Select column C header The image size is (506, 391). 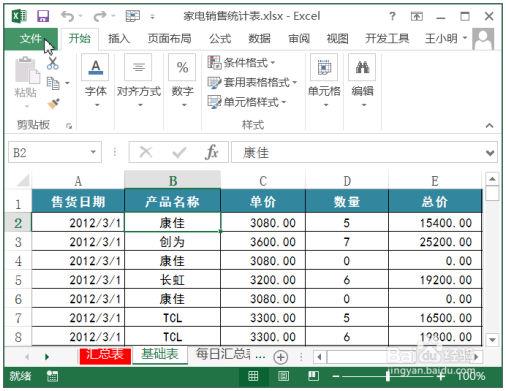coord(263,181)
